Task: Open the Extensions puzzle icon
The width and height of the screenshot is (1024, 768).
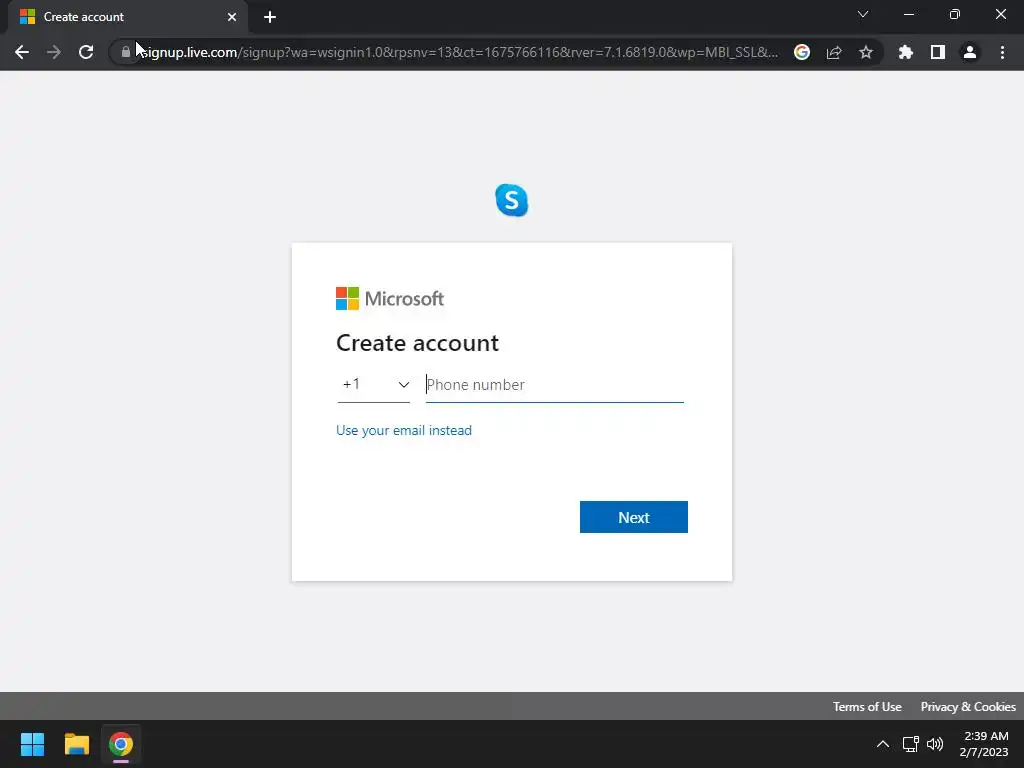Action: pos(906,52)
